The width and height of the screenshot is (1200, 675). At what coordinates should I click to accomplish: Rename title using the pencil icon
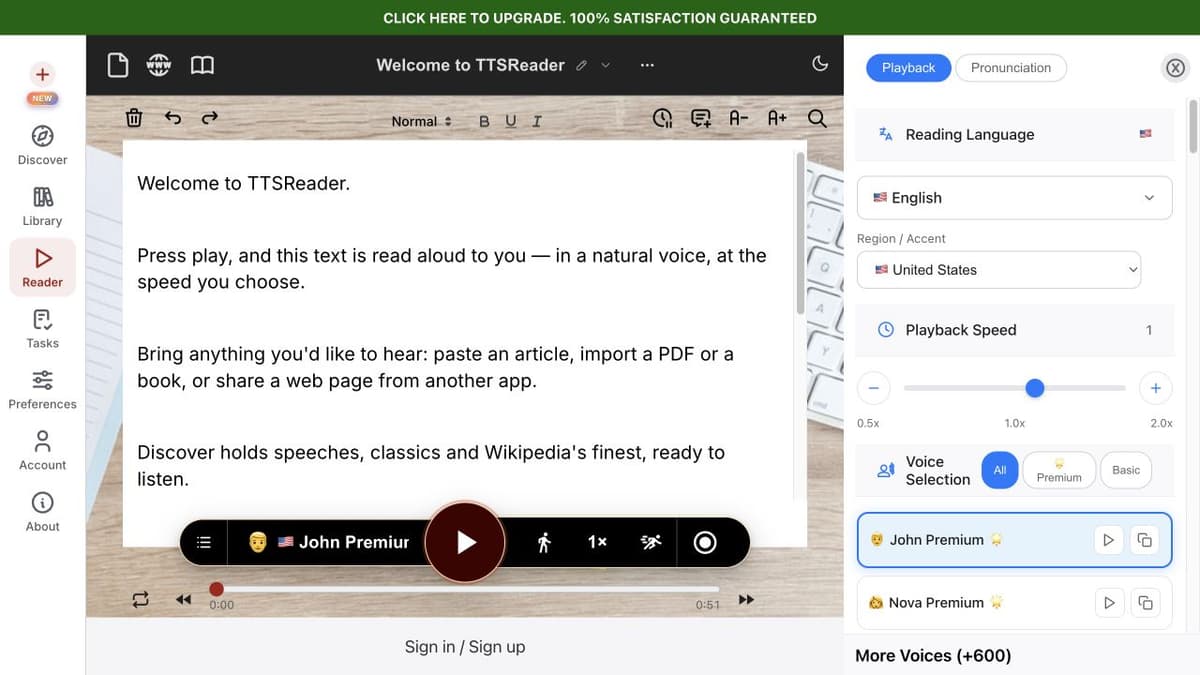(x=582, y=65)
